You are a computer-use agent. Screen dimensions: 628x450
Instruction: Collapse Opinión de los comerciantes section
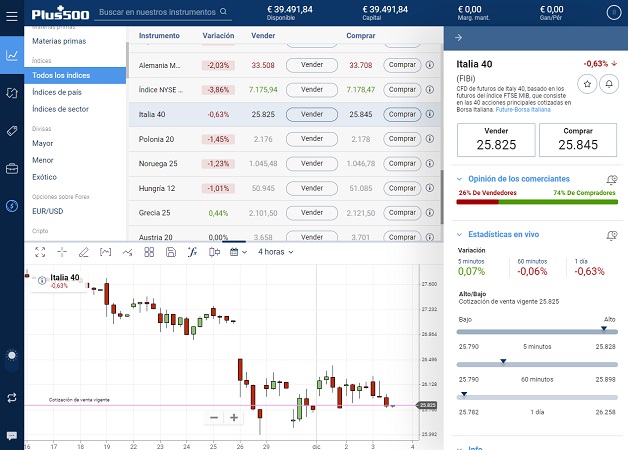click(x=459, y=179)
